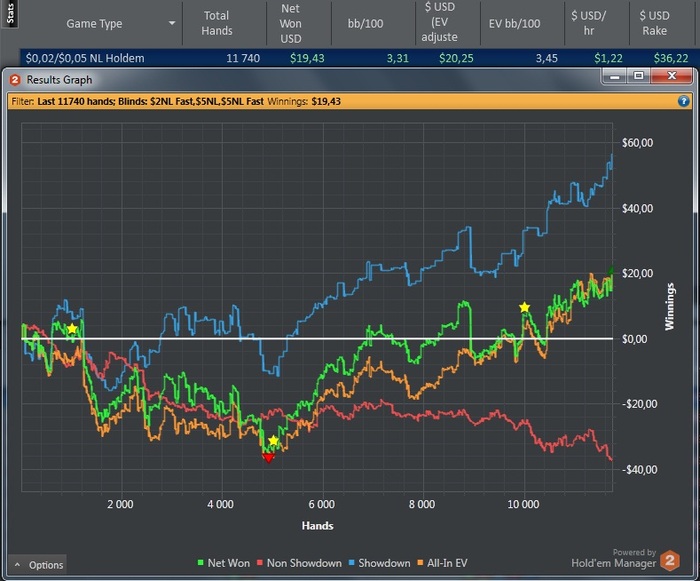This screenshot has height=581, width=700.
Task: Open the help icon in the filter bar
Action: click(683, 101)
